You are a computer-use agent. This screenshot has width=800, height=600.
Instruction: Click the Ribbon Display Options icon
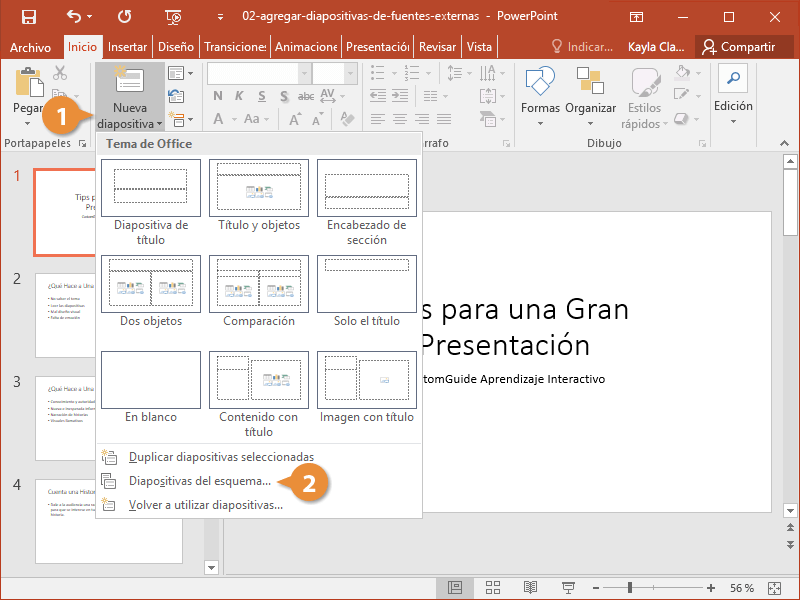click(x=636, y=17)
